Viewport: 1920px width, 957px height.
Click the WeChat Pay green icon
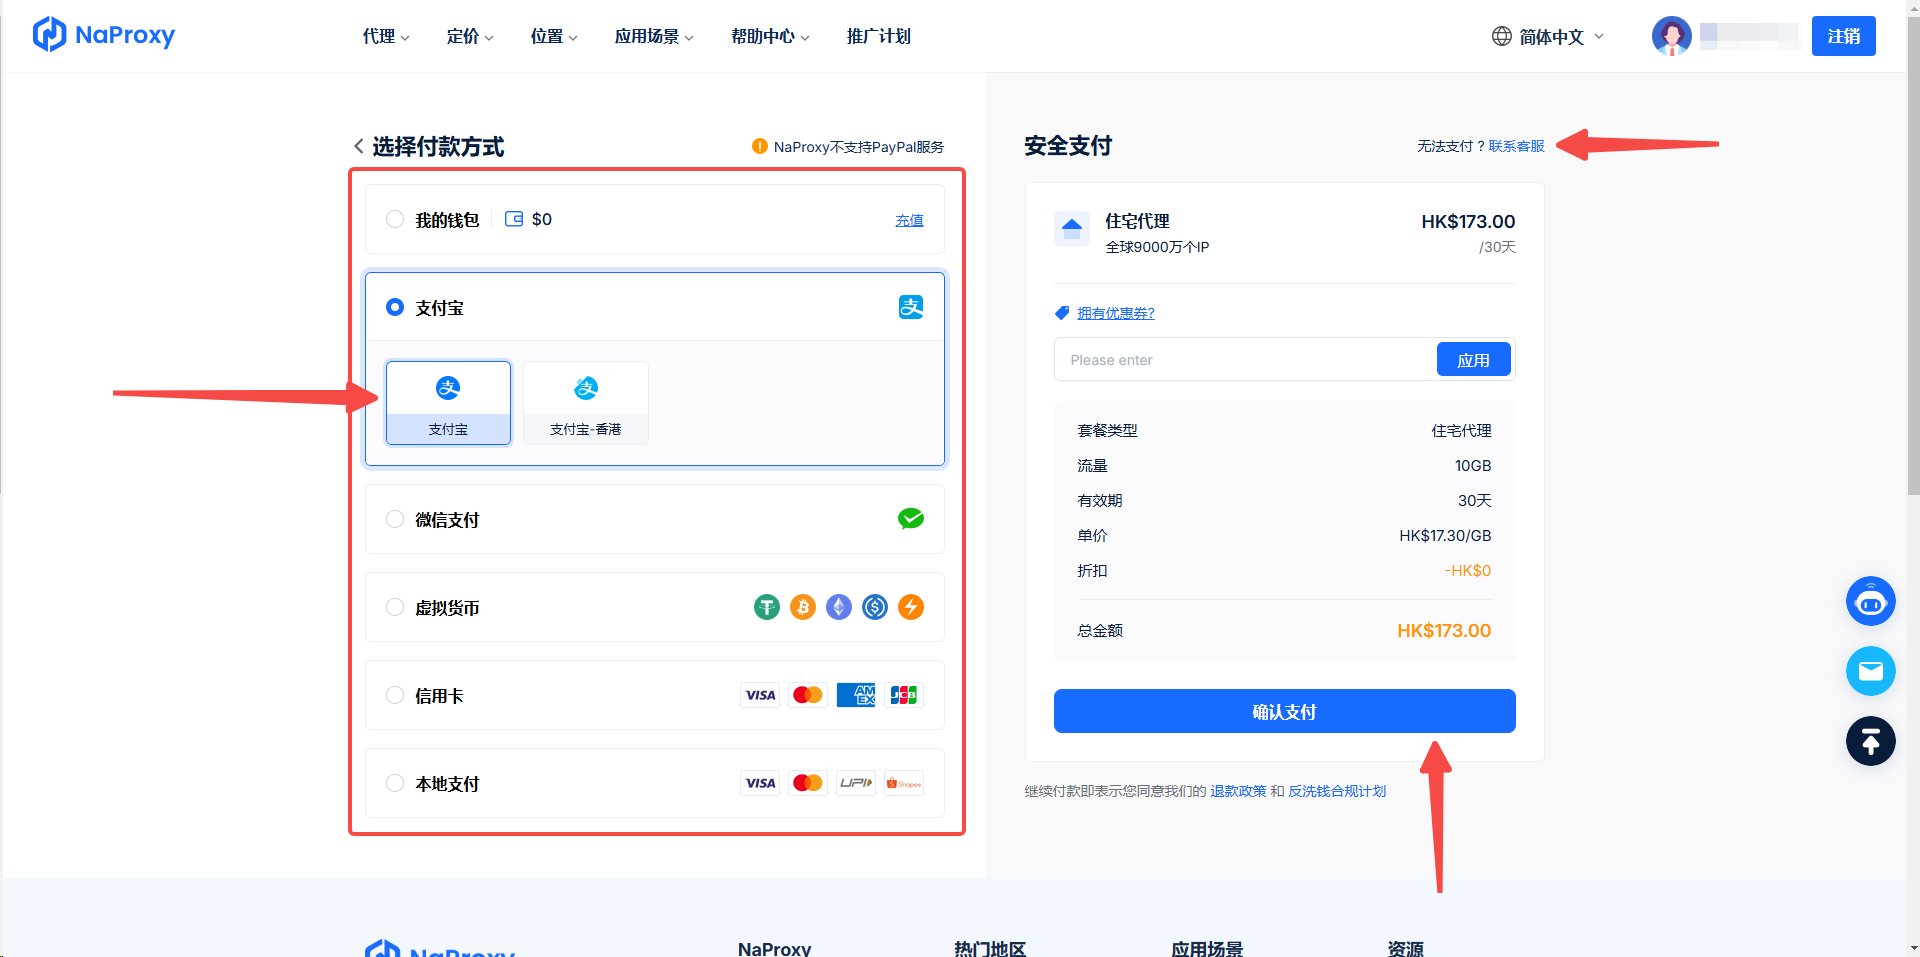point(911,518)
